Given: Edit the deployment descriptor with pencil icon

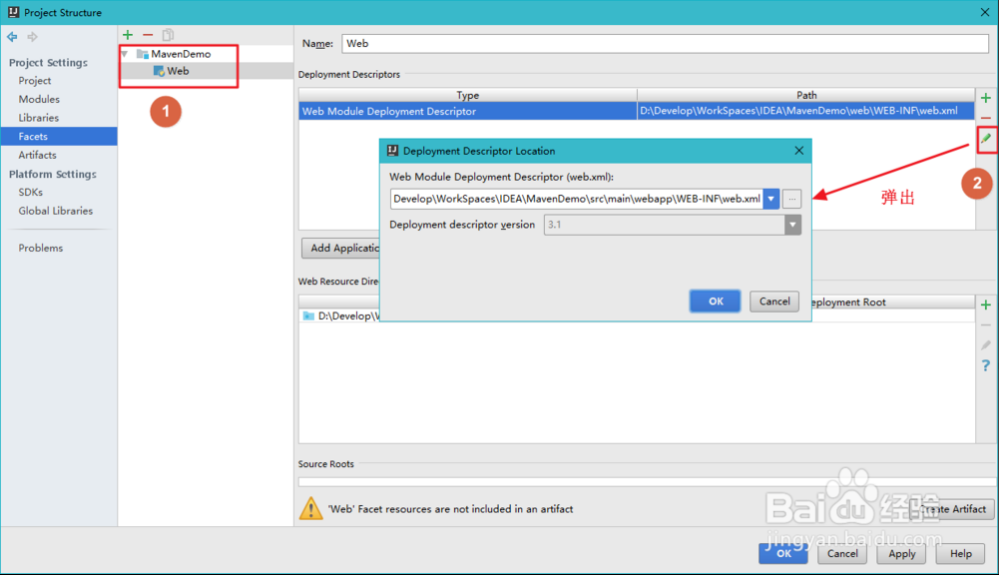Looking at the screenshot, I should tap(986, 138).
